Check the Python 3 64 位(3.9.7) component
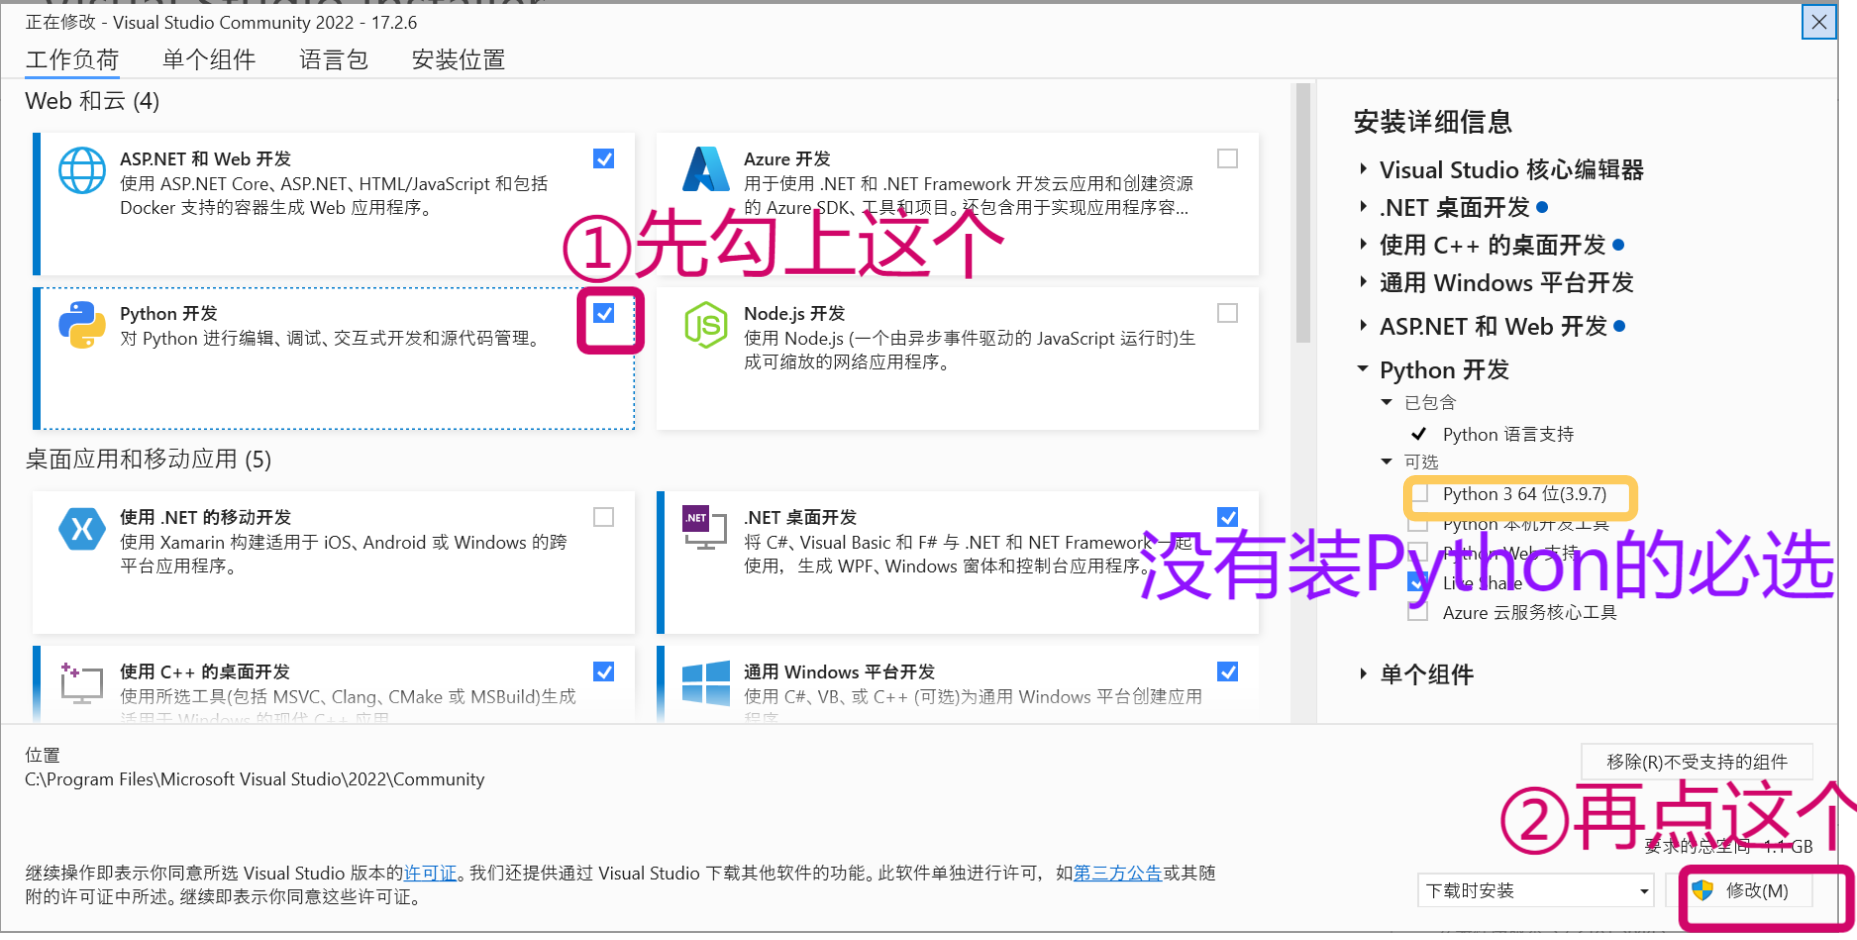The height and width of the screenshot is (940, 1857). point(1420,494)
